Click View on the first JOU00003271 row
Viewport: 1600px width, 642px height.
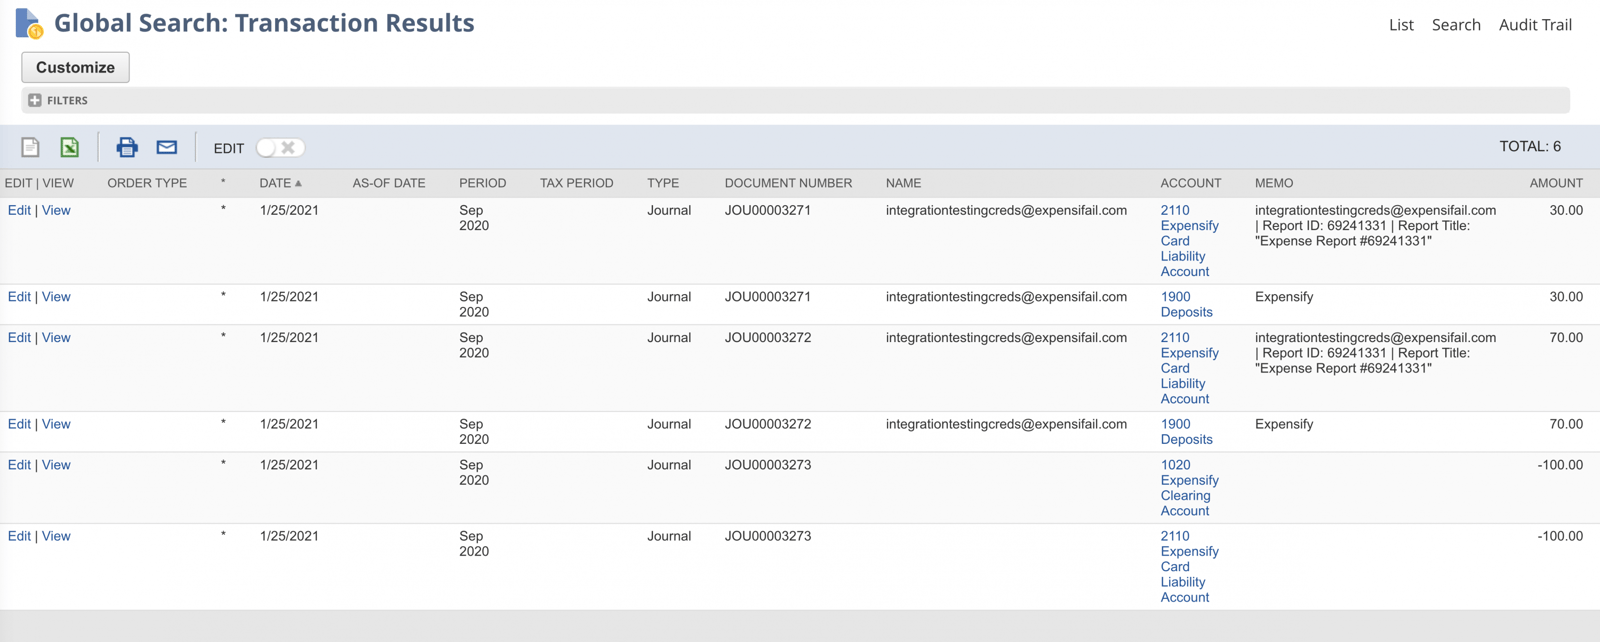pos(56,210)
